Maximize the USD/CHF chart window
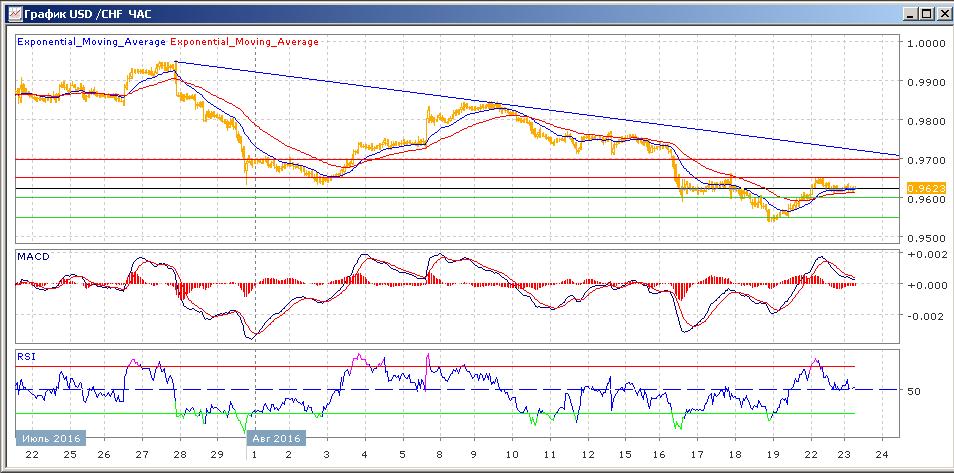Viewport: 954px width, 473px height. pos(925,13)
